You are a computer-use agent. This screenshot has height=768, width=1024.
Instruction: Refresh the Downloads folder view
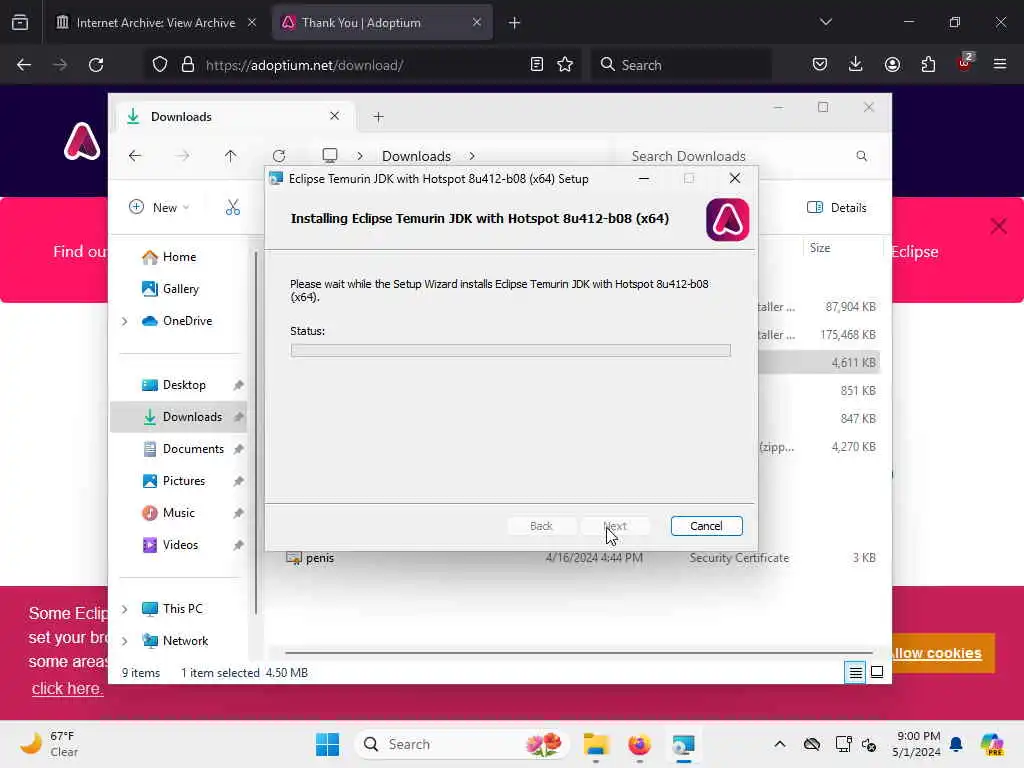point(279,155)
